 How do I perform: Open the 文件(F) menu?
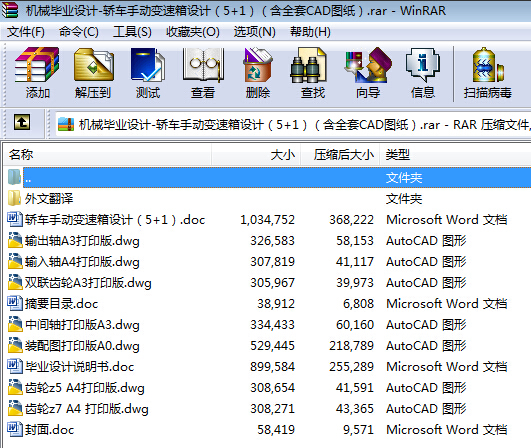pos(26,32)
